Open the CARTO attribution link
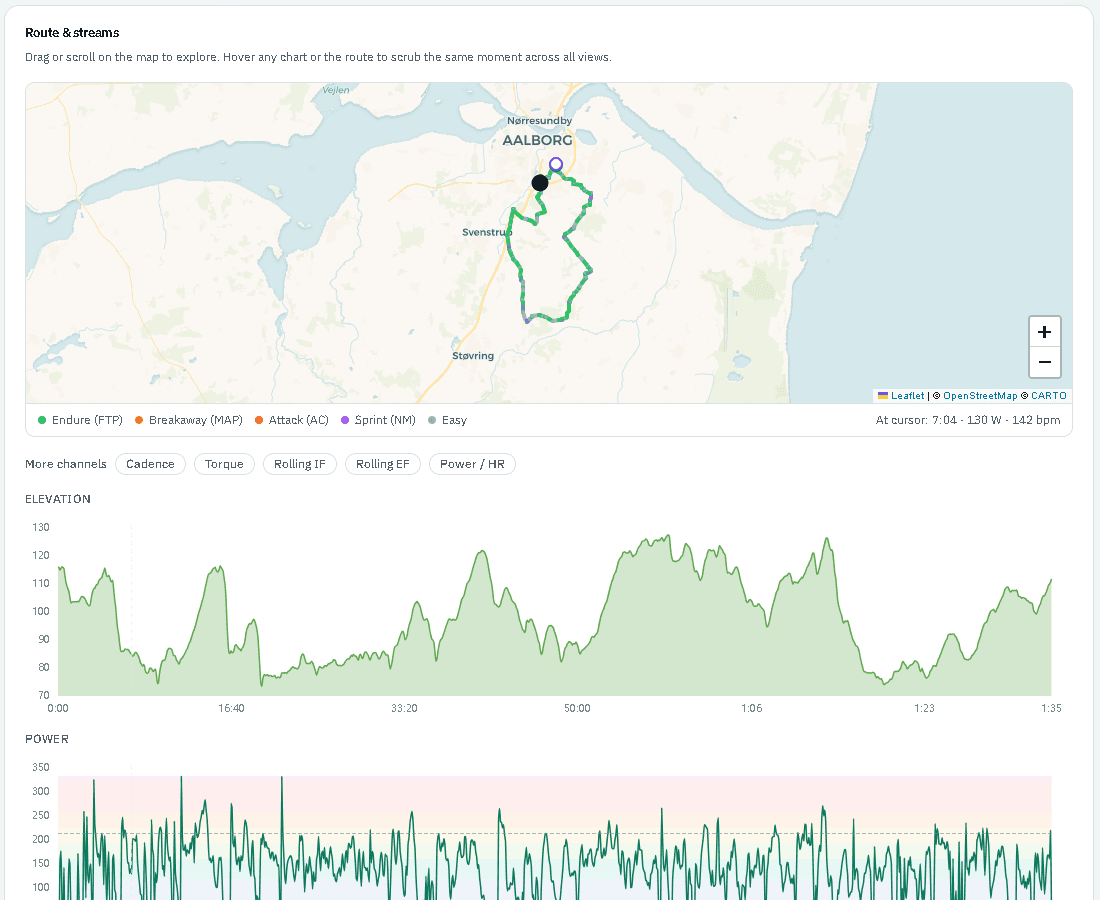 [1049, 396]
